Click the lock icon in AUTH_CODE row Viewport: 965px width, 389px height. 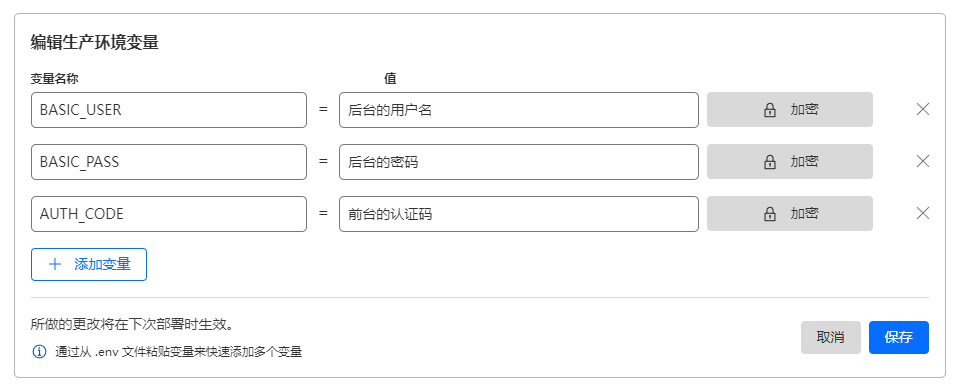(769, 214)
